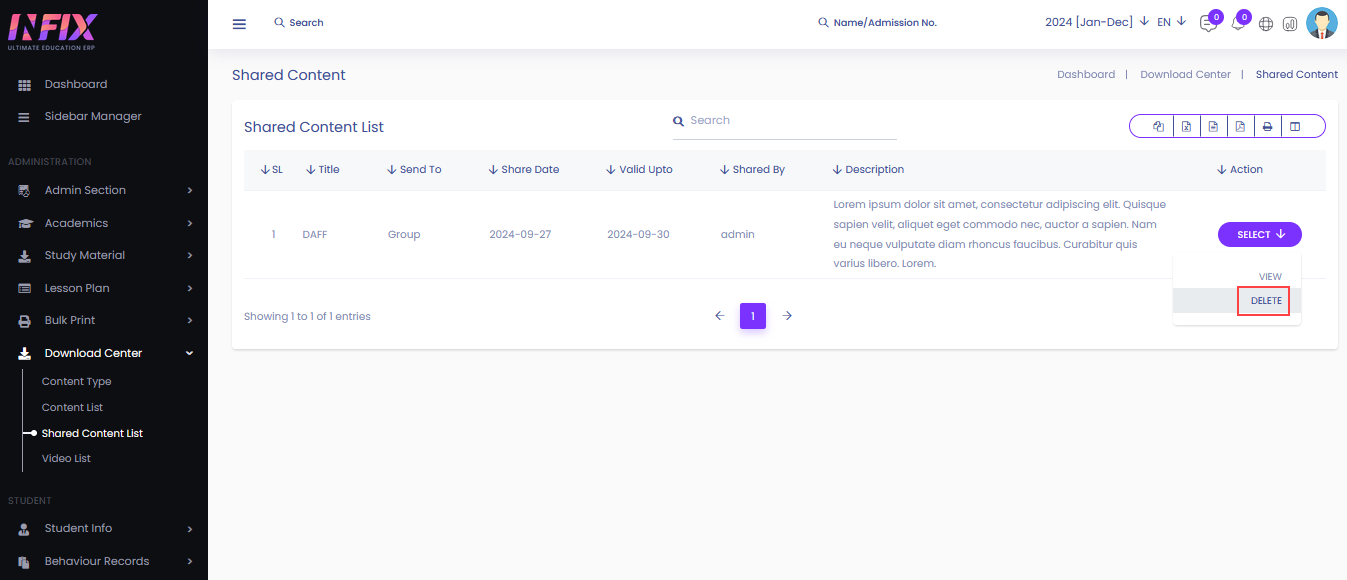Choose DELETE from action menu

pyautogui.click(x=1266, y=301)
